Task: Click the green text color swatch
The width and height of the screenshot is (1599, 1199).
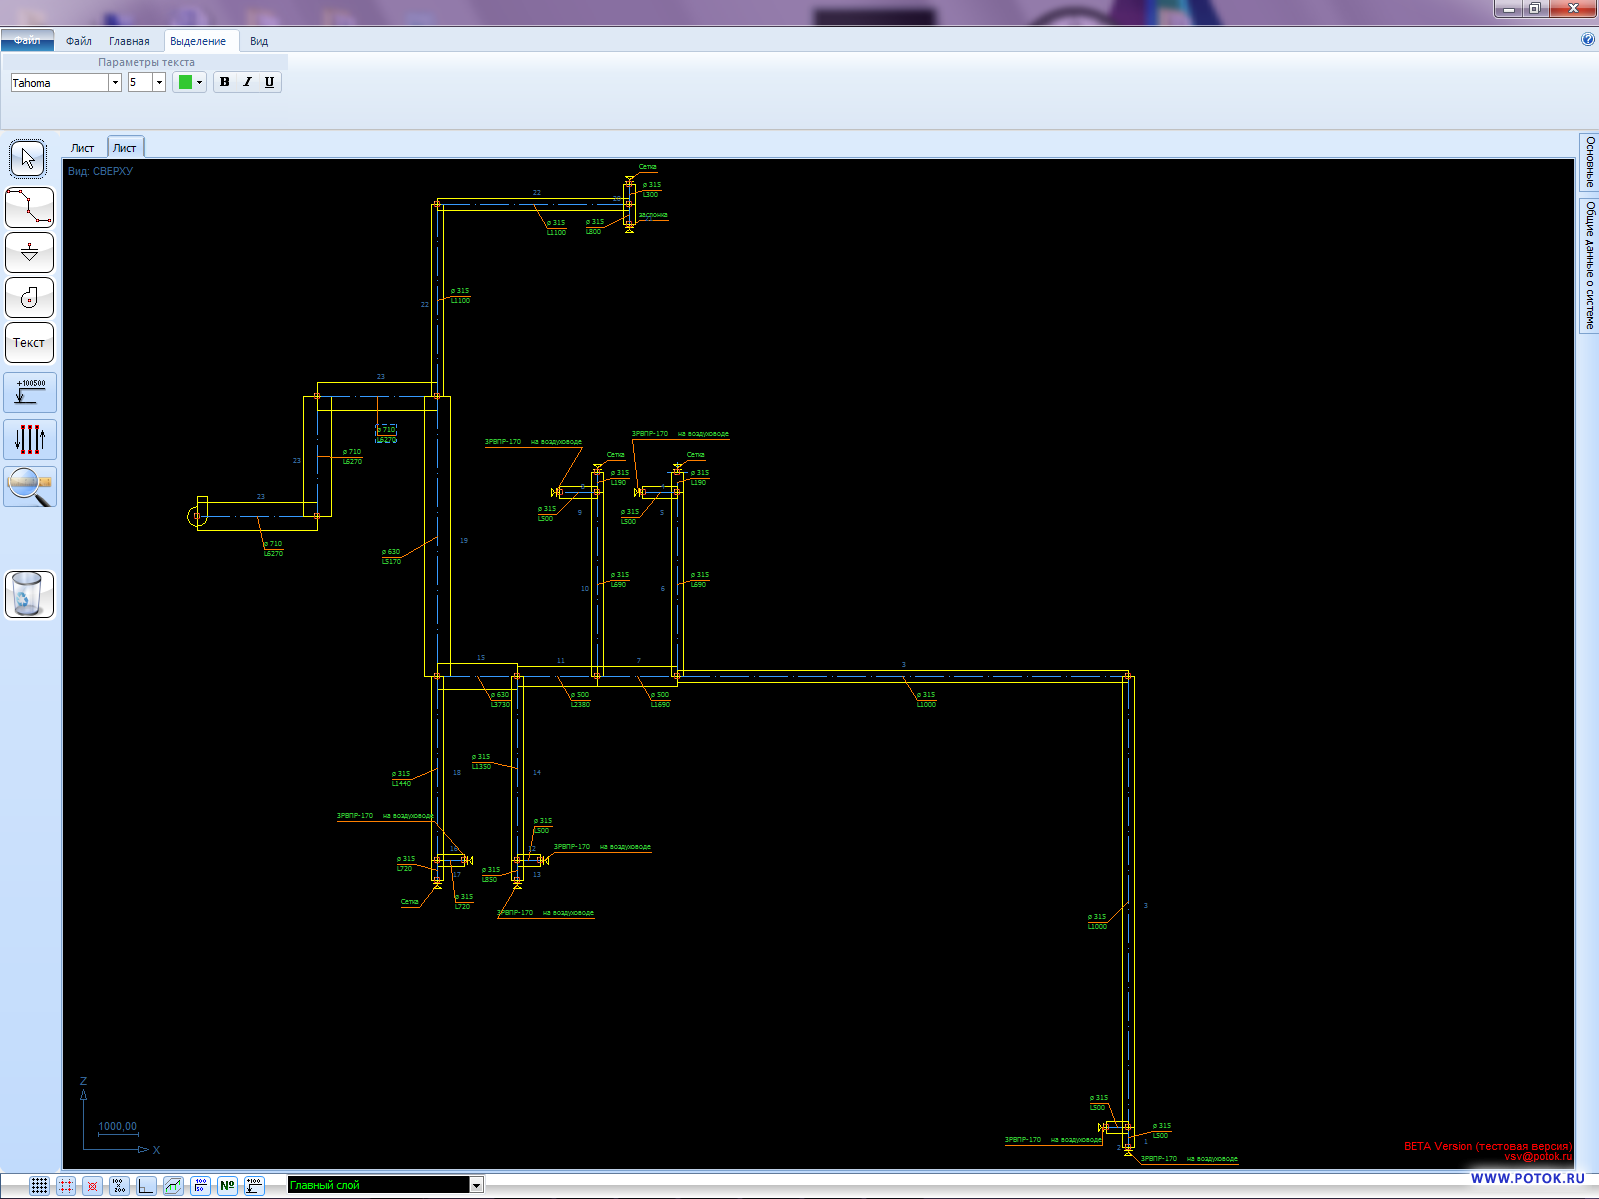Action: point(185,83)
